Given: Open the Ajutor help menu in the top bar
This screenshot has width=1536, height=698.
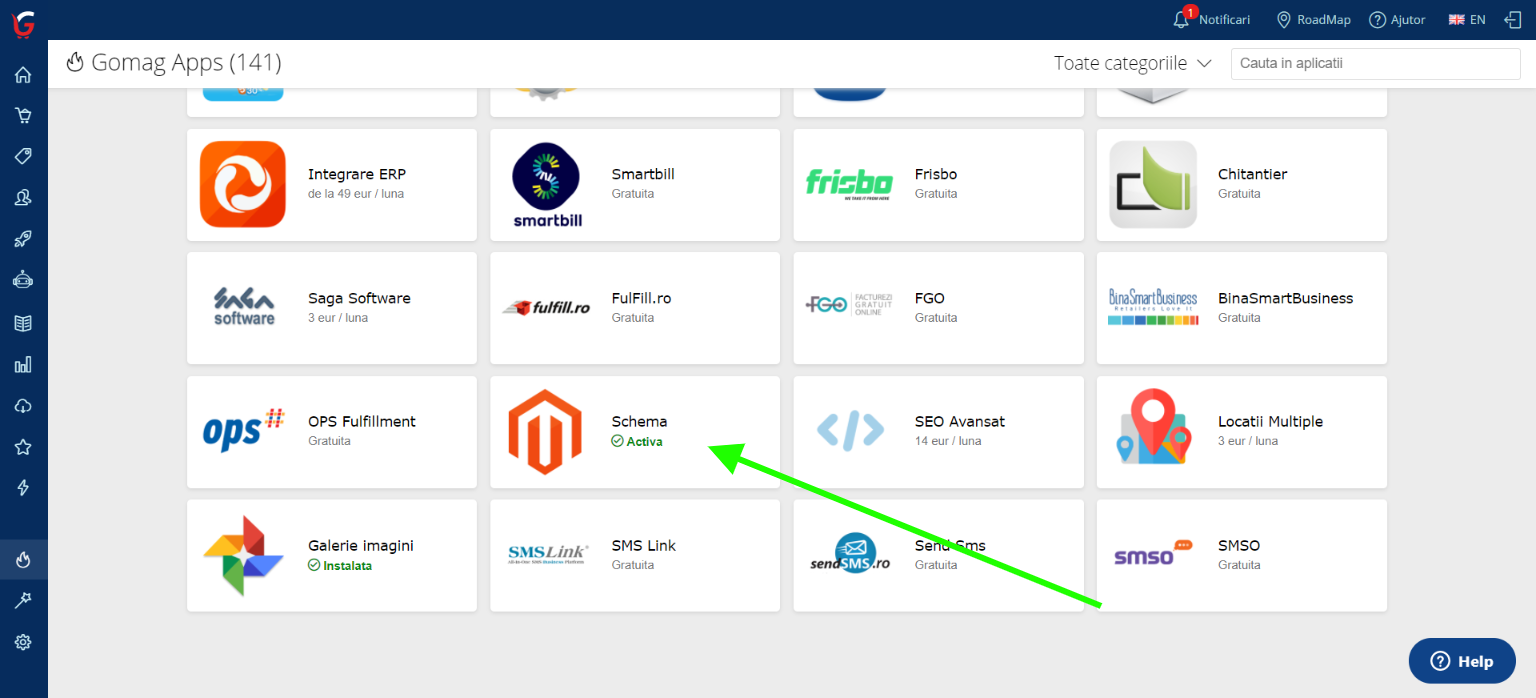Looking at the screenshot, I should (1397, 20).
